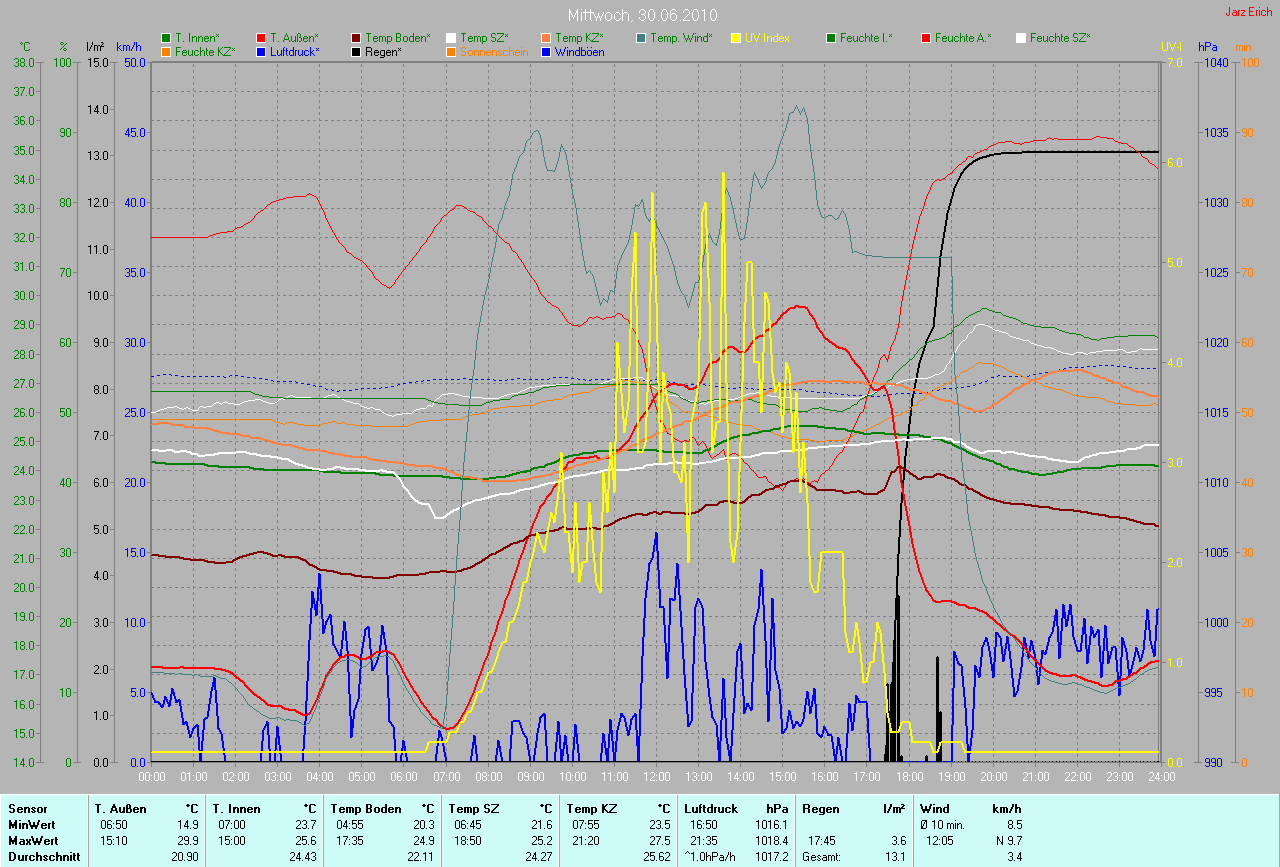1280x867 pixels.
Task: Click T. Außen maximum value 29.9
Action: pyautogui.click(x=186, y=841)
